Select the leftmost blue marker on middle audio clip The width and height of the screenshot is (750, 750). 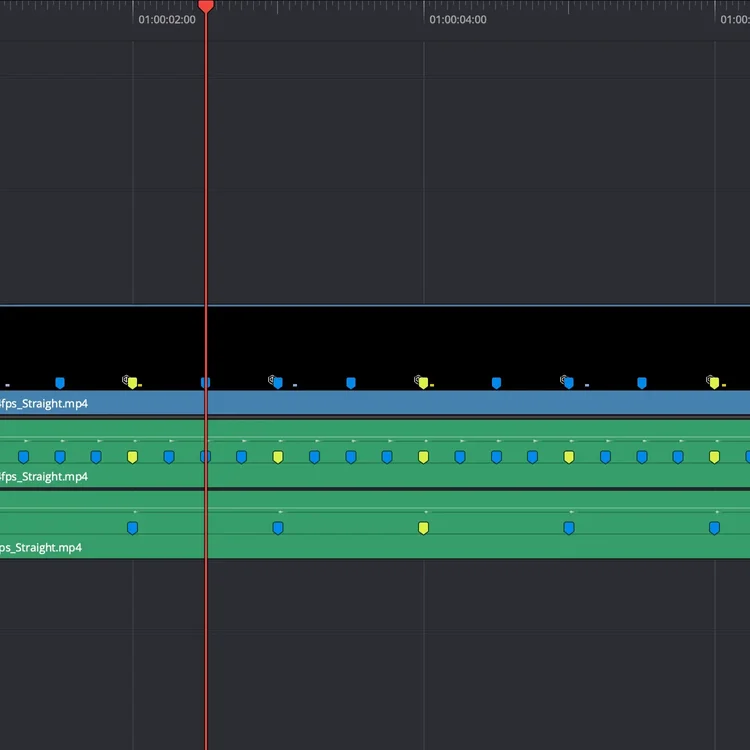tap(23, 457)
